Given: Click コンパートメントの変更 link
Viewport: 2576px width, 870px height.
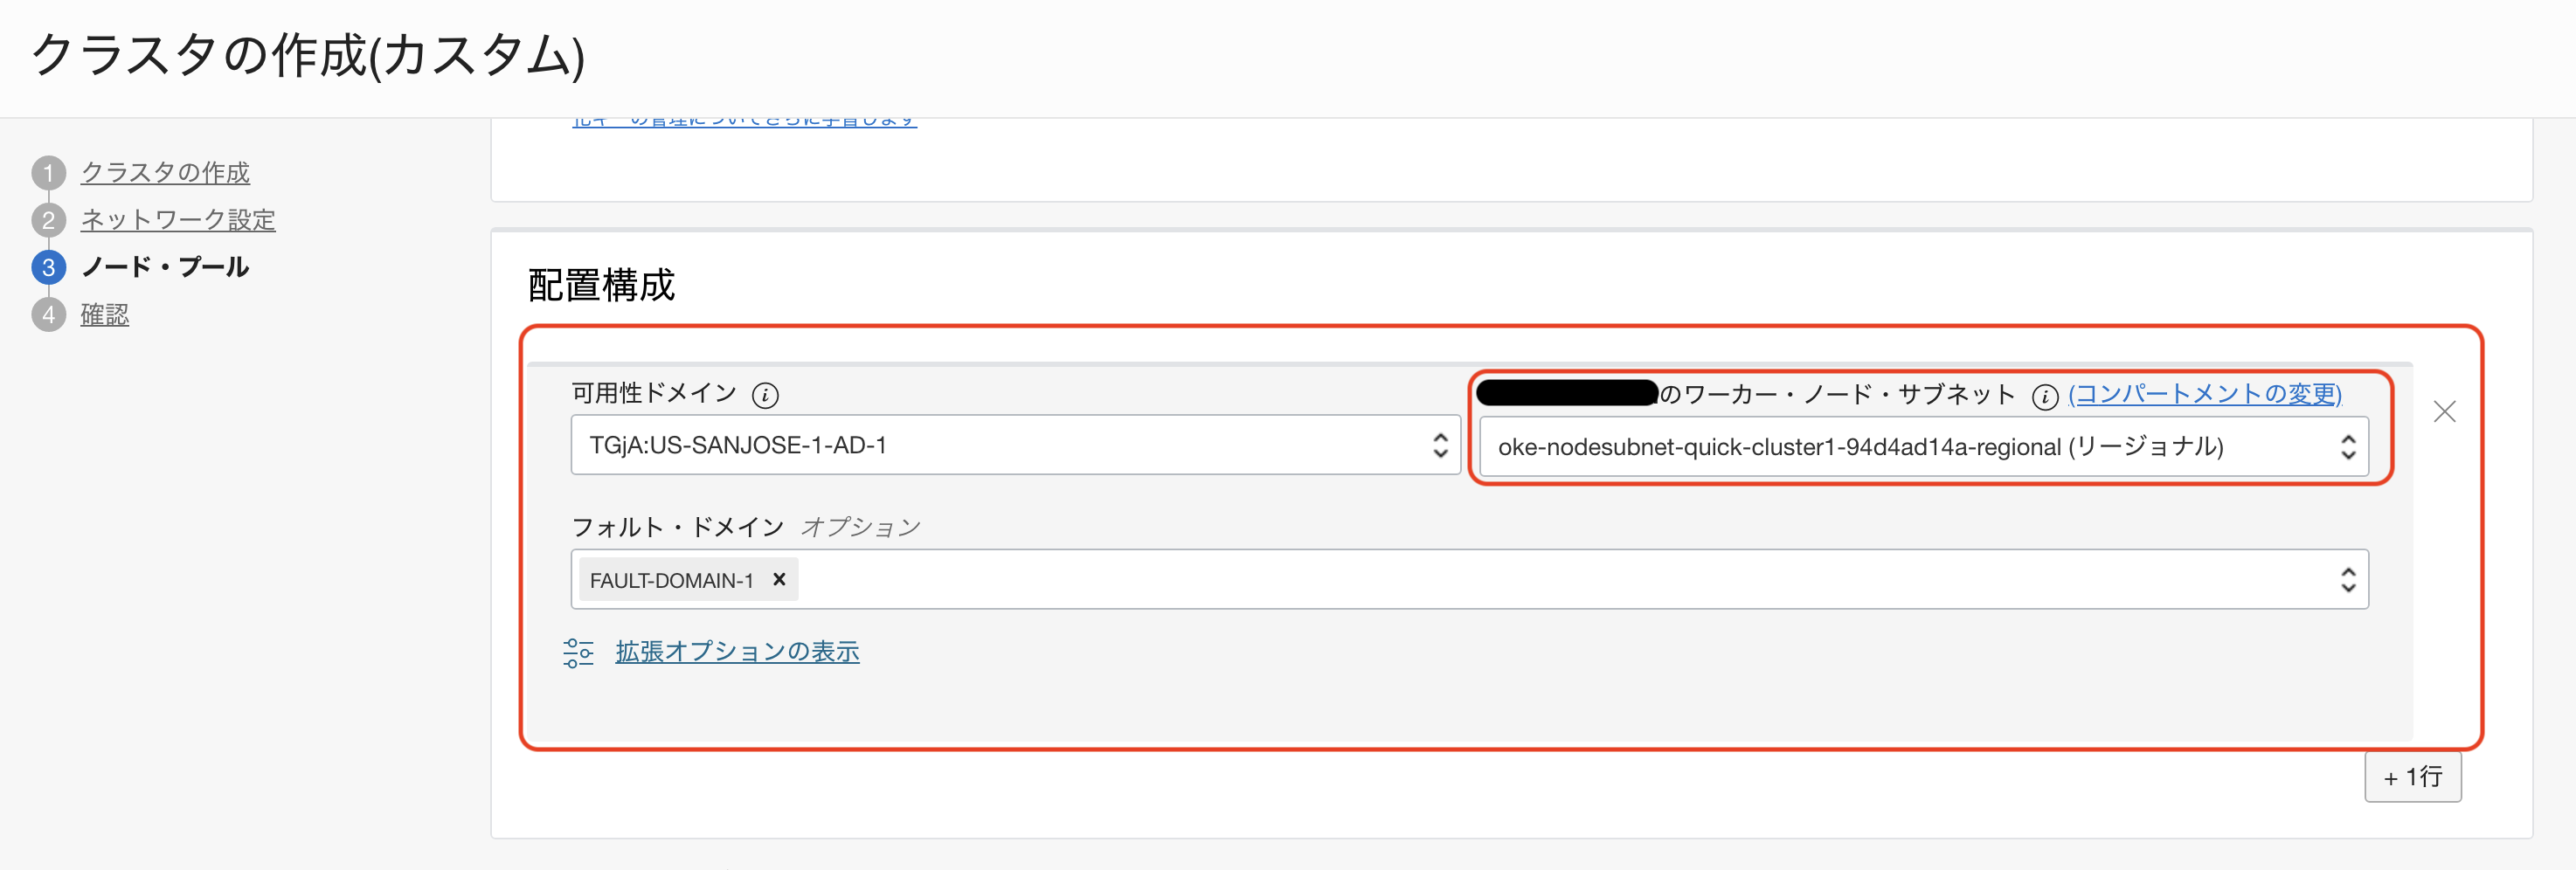Looking at the screenshot, I should [x=2204, y=394].
